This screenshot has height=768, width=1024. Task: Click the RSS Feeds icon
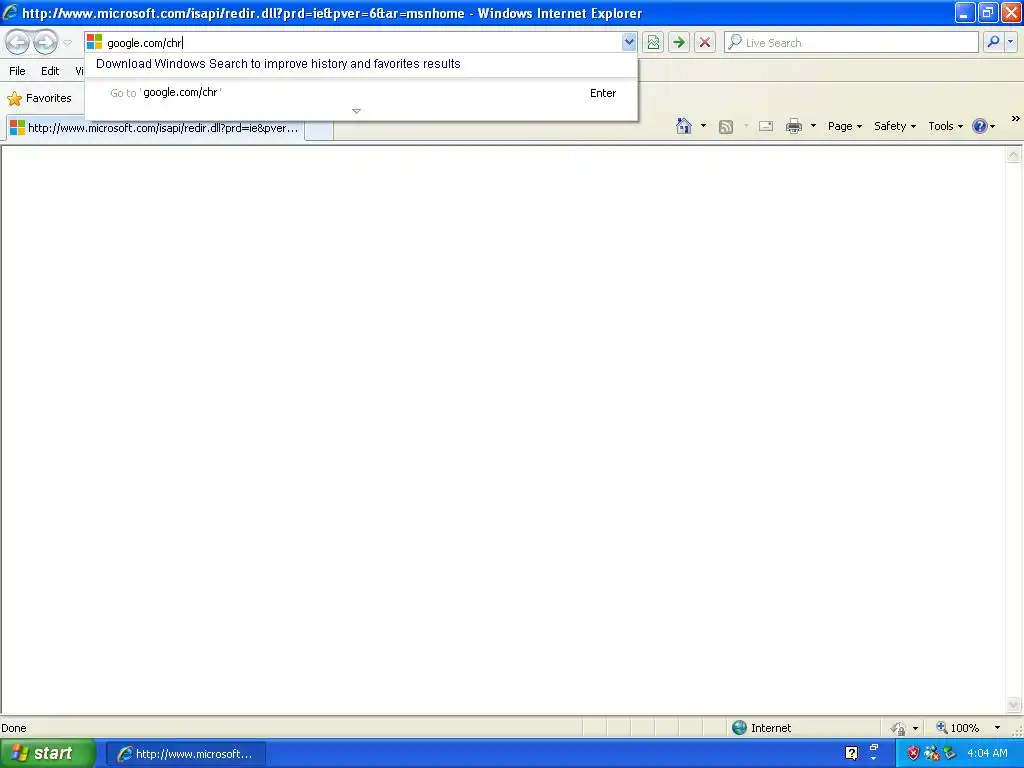[x=726, y=127]
